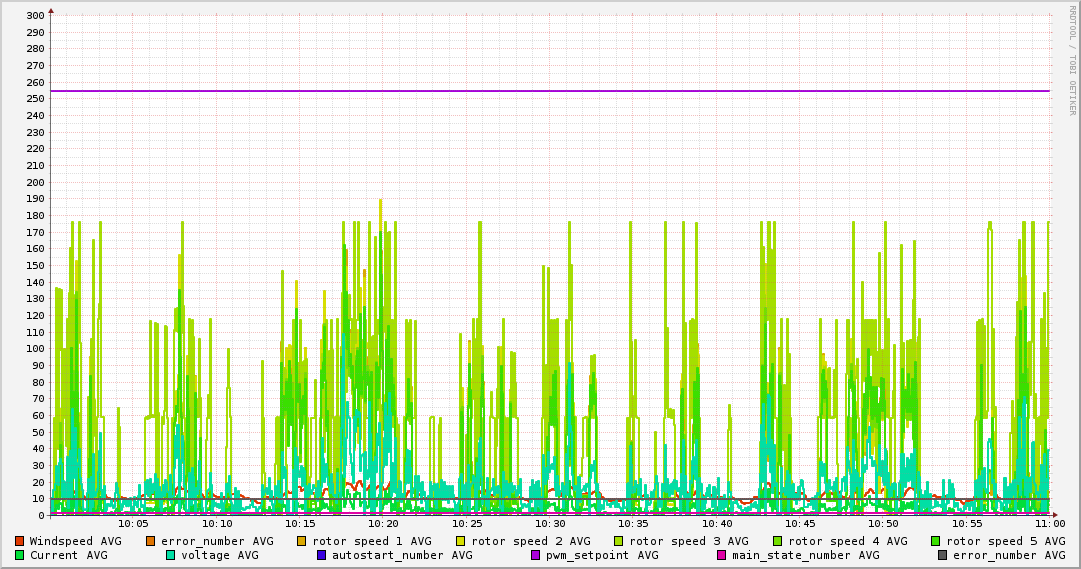This screenshot has width=1081, height=569.
Task: Click the pwm_setpoint AVG legend text
Action: pos(602,555)
